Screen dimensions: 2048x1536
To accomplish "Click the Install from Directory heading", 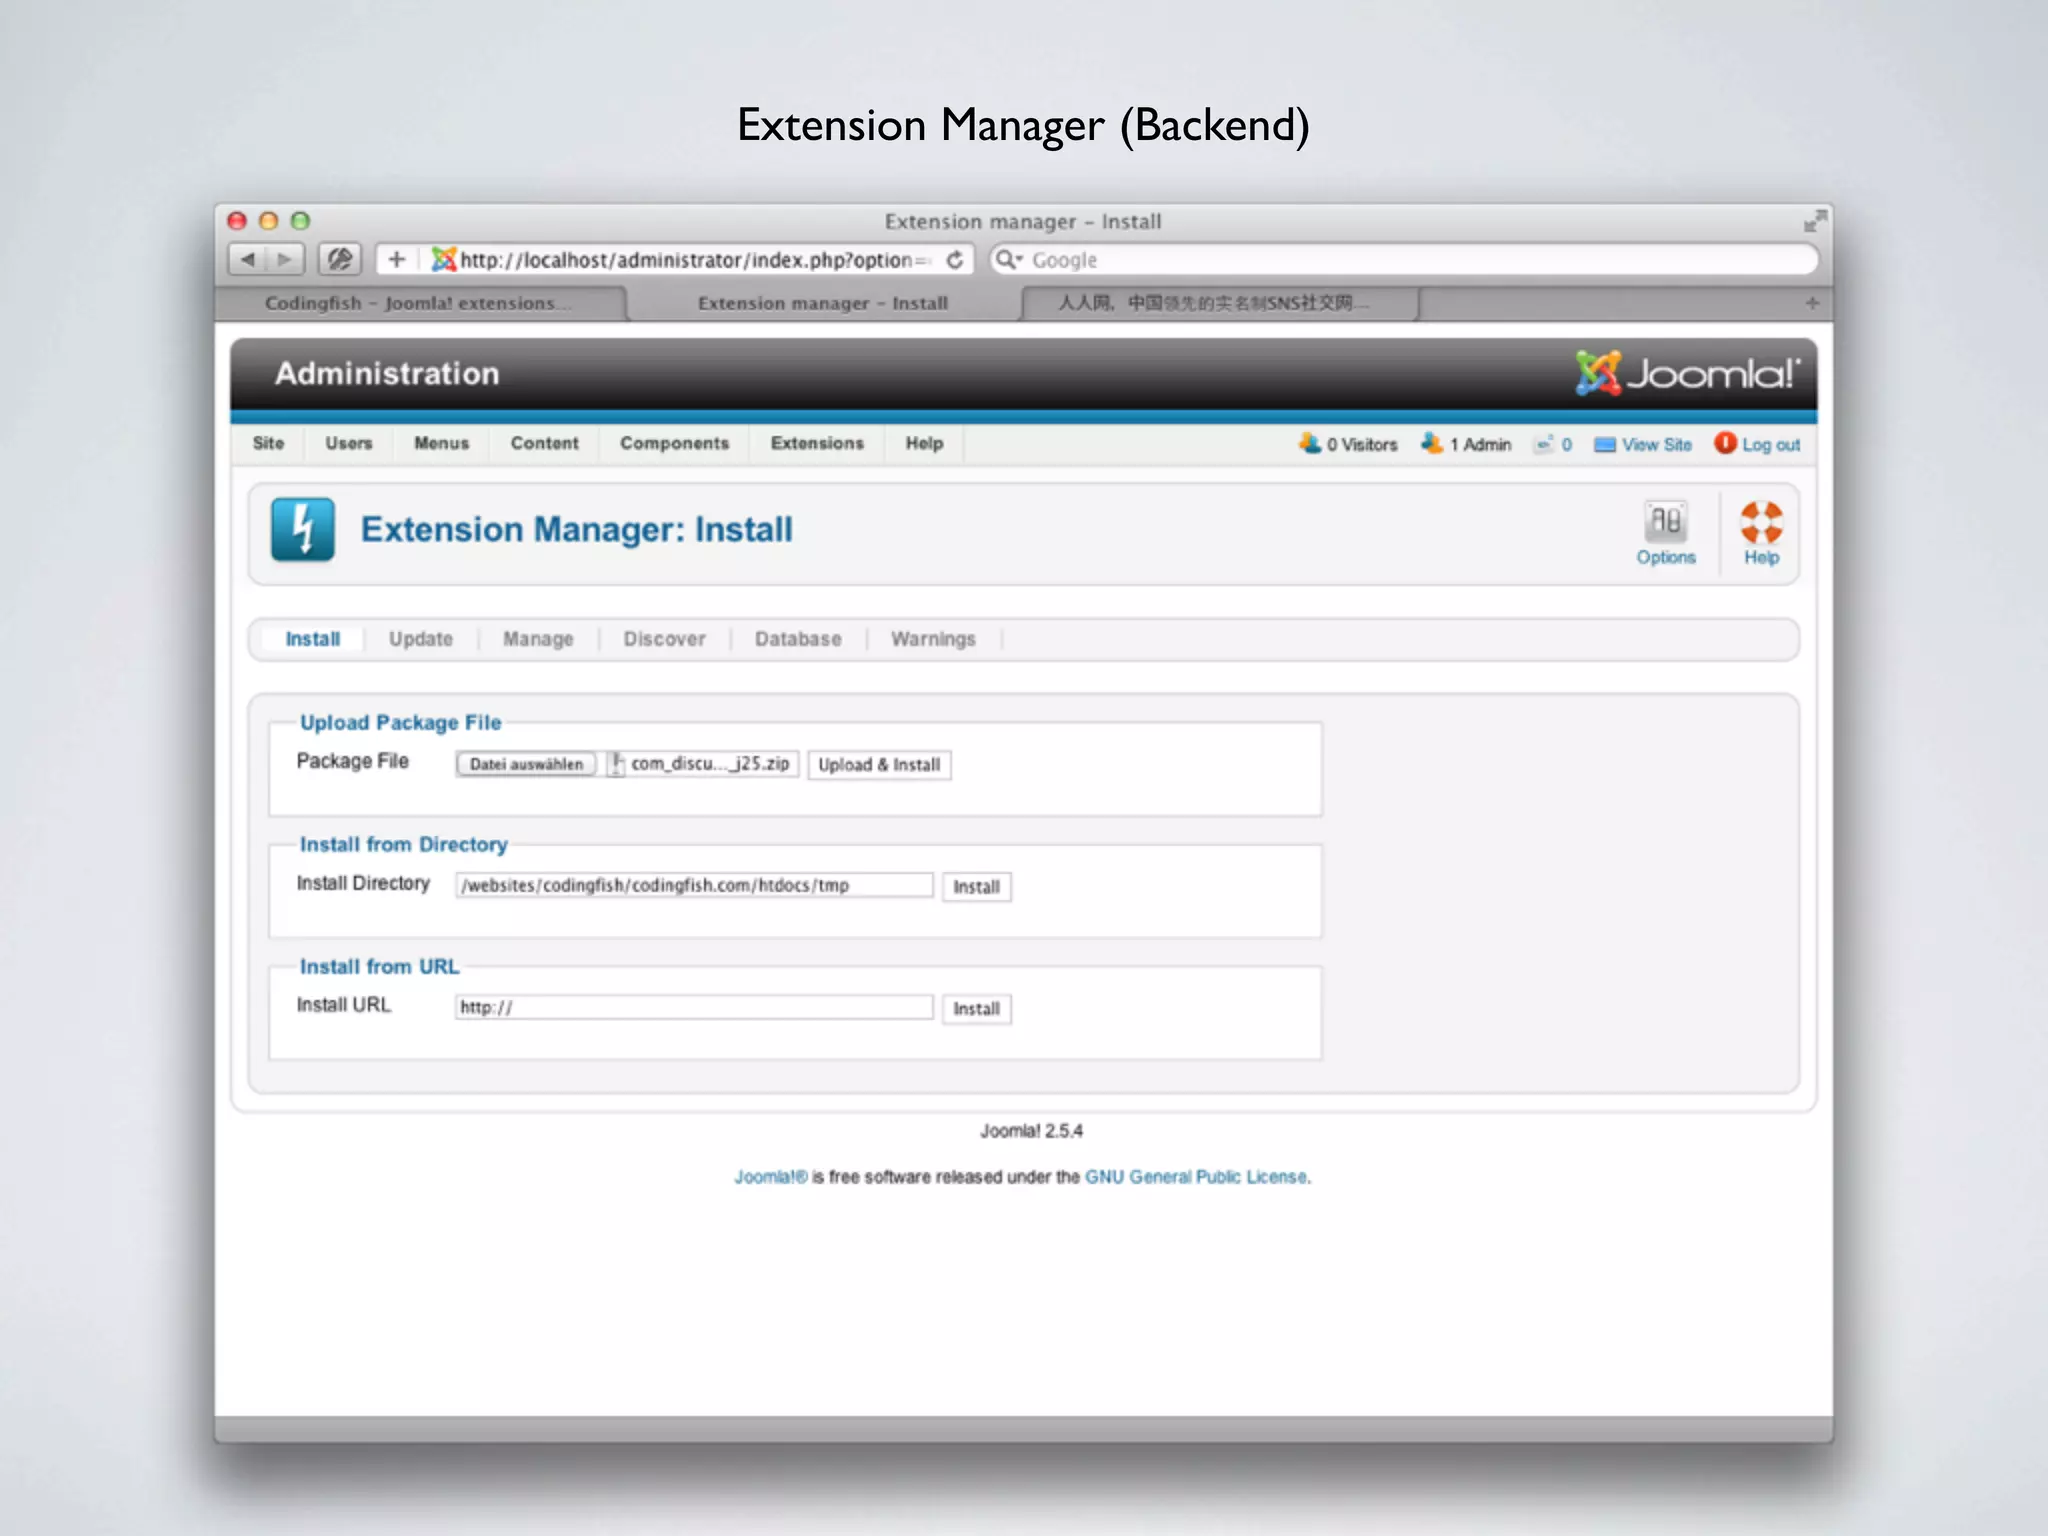I will (x=403, y=844).
